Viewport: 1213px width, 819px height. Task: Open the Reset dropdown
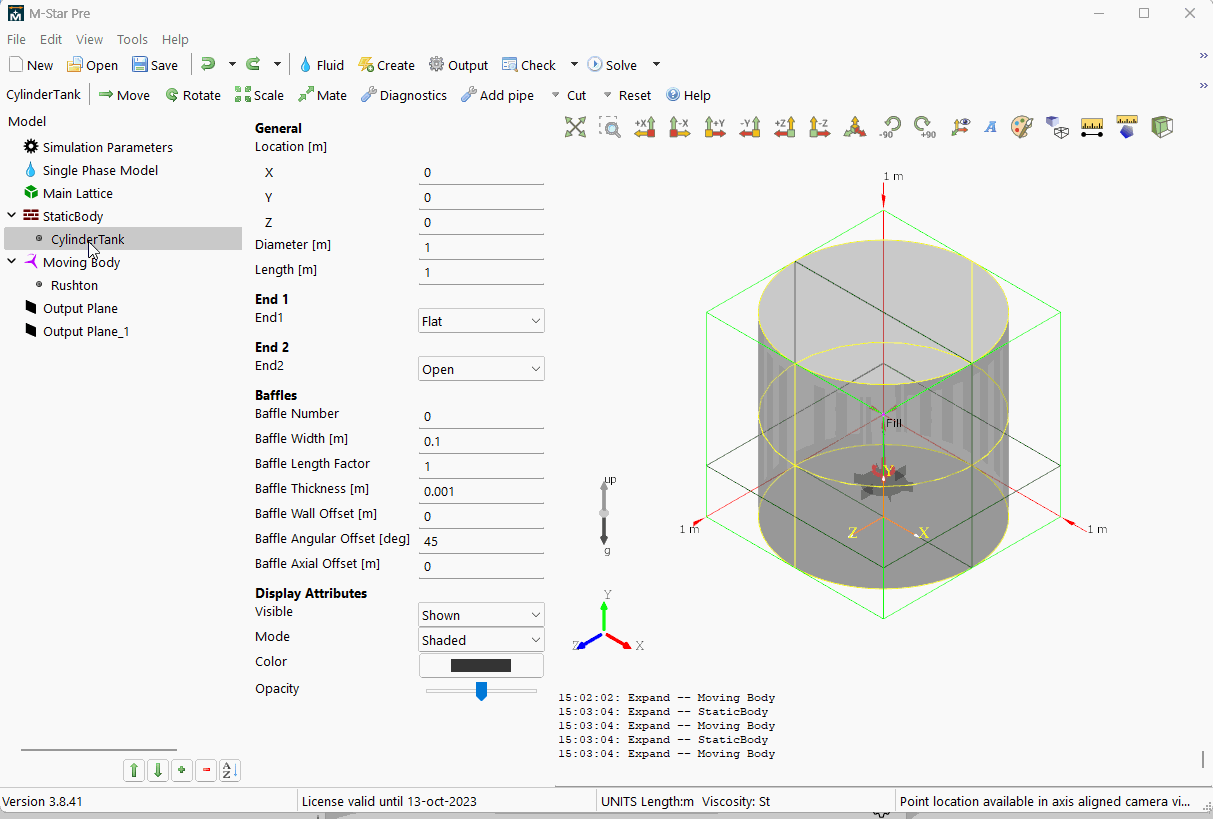(x=626, y=95)
